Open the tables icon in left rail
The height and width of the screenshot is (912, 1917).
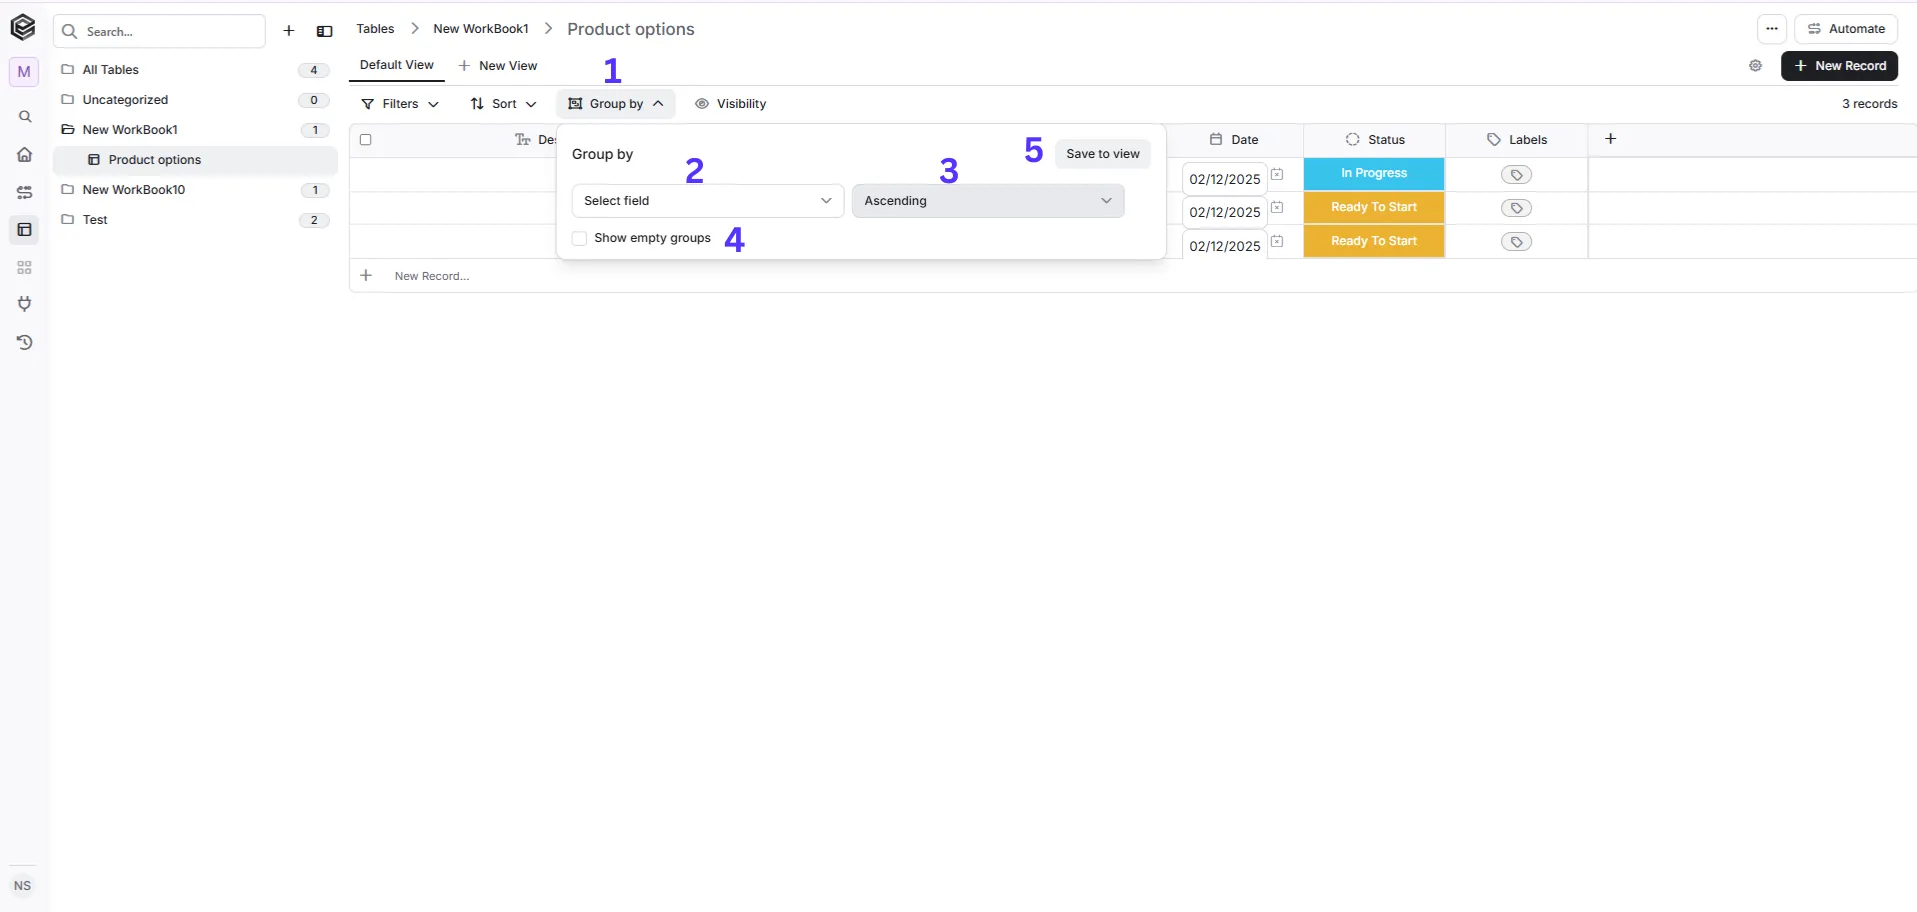coord(25,230)
